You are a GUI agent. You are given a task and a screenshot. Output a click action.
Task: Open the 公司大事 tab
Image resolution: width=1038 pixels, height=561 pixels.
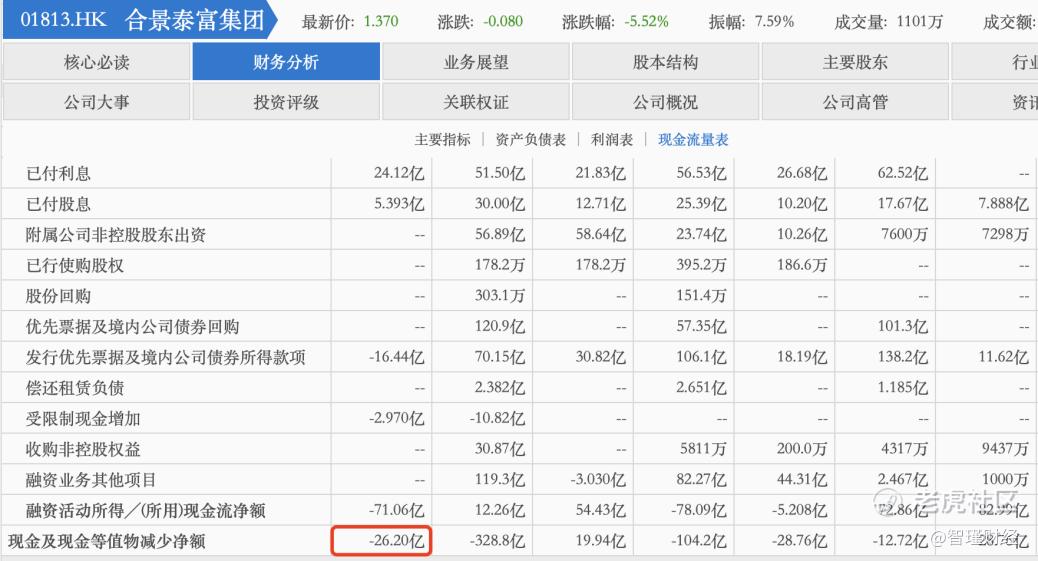coord(97,102)
